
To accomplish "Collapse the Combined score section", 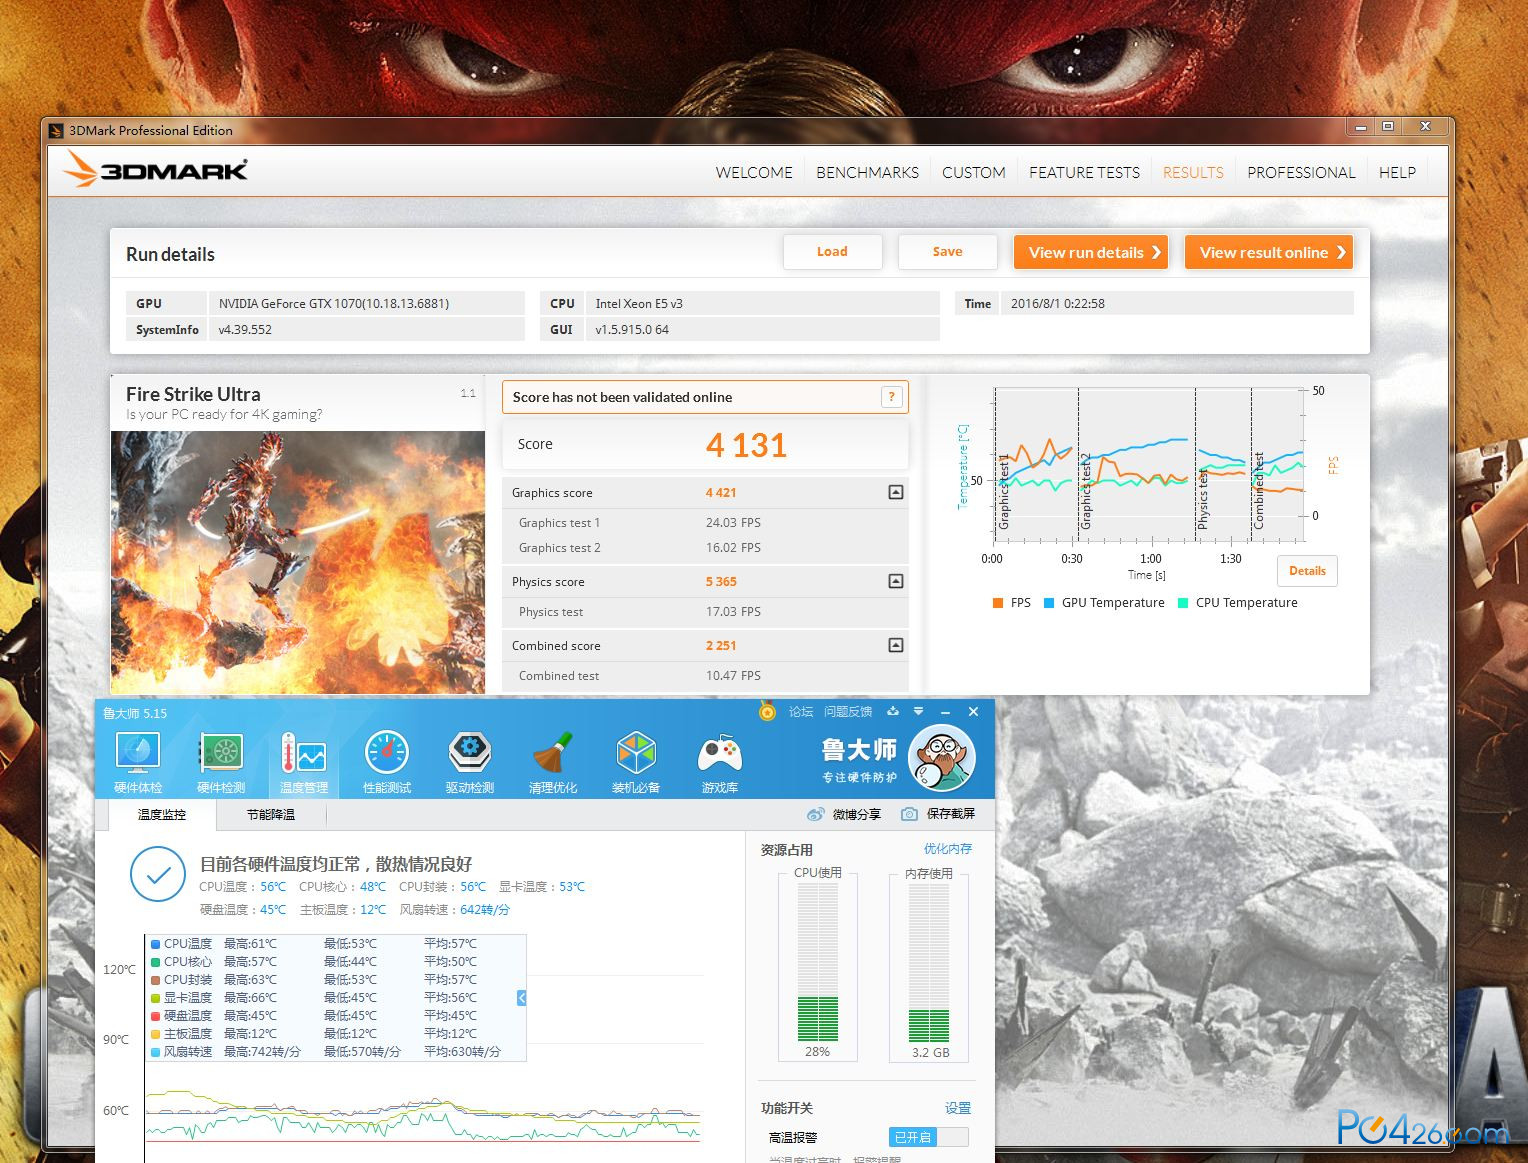I will tap(896, 645).
